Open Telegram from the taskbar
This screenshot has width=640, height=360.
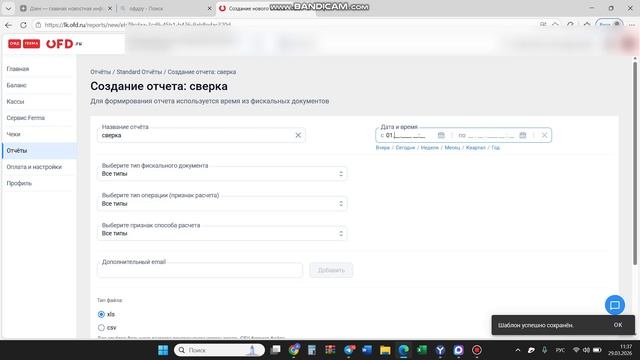[349, 350]
